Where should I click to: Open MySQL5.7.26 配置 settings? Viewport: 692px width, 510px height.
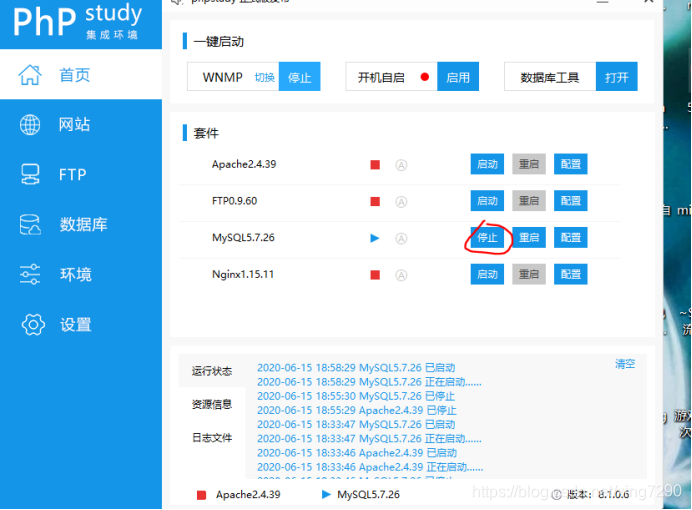point(571,237)
